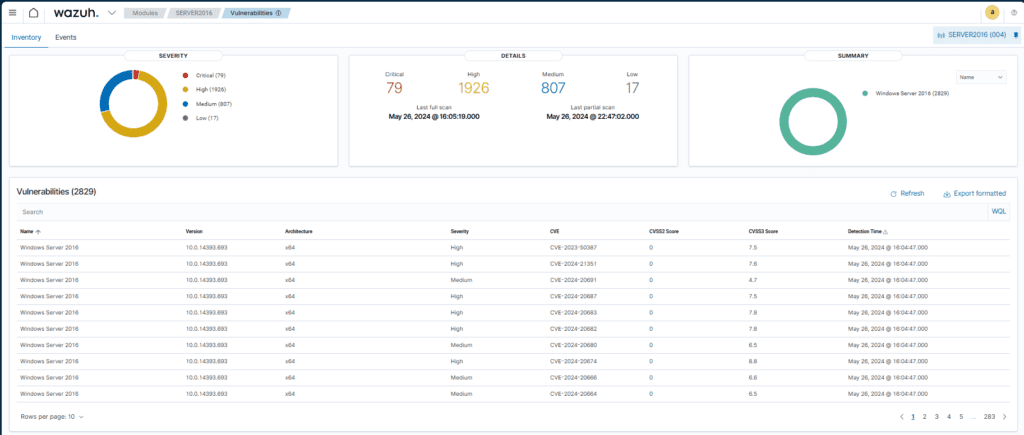Click Export formatted button
The height and width of the screenshot is (435, 1024).
(974, 193)
